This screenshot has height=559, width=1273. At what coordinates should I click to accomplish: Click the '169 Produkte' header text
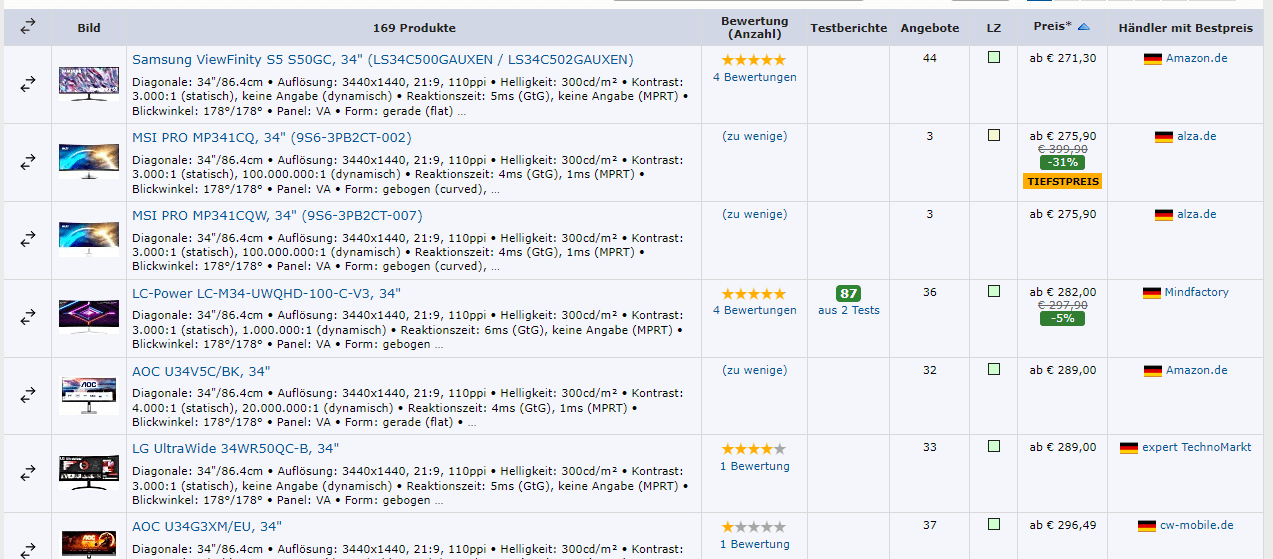click(x=414, y=28)
